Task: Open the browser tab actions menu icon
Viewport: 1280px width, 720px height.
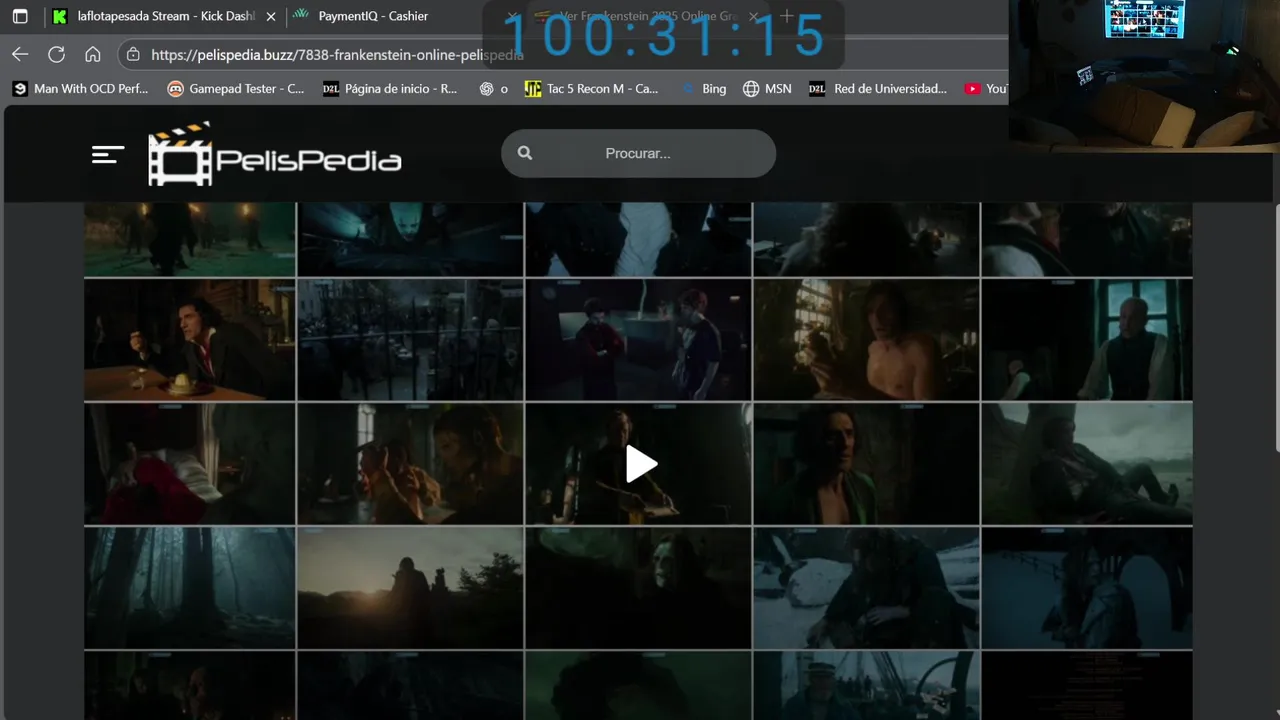Action: click(x=20, y=16)
